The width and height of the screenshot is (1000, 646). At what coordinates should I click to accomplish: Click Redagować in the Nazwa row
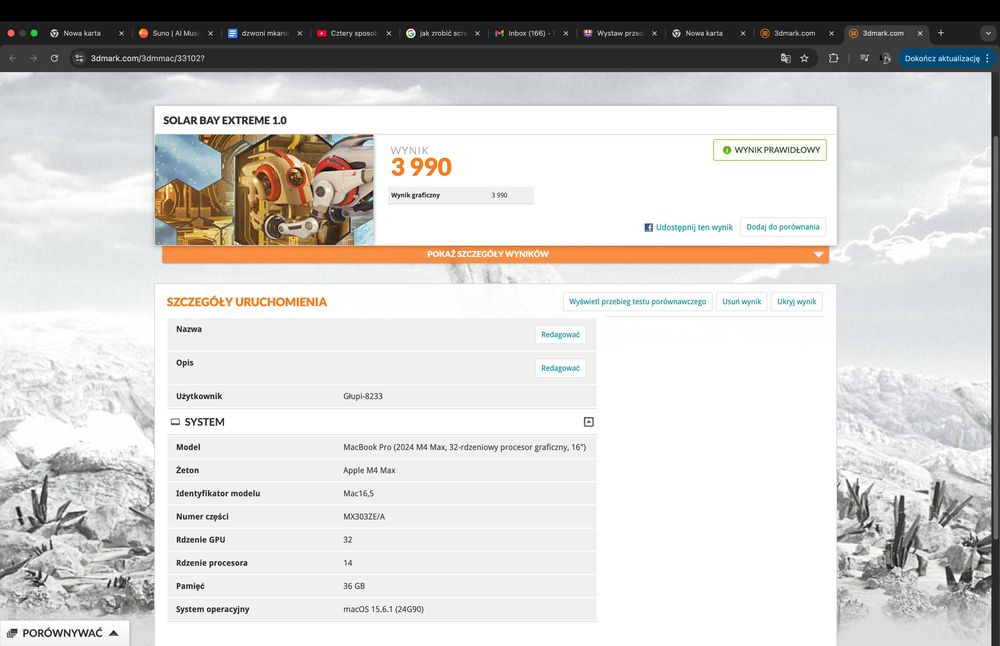point(560,334)
